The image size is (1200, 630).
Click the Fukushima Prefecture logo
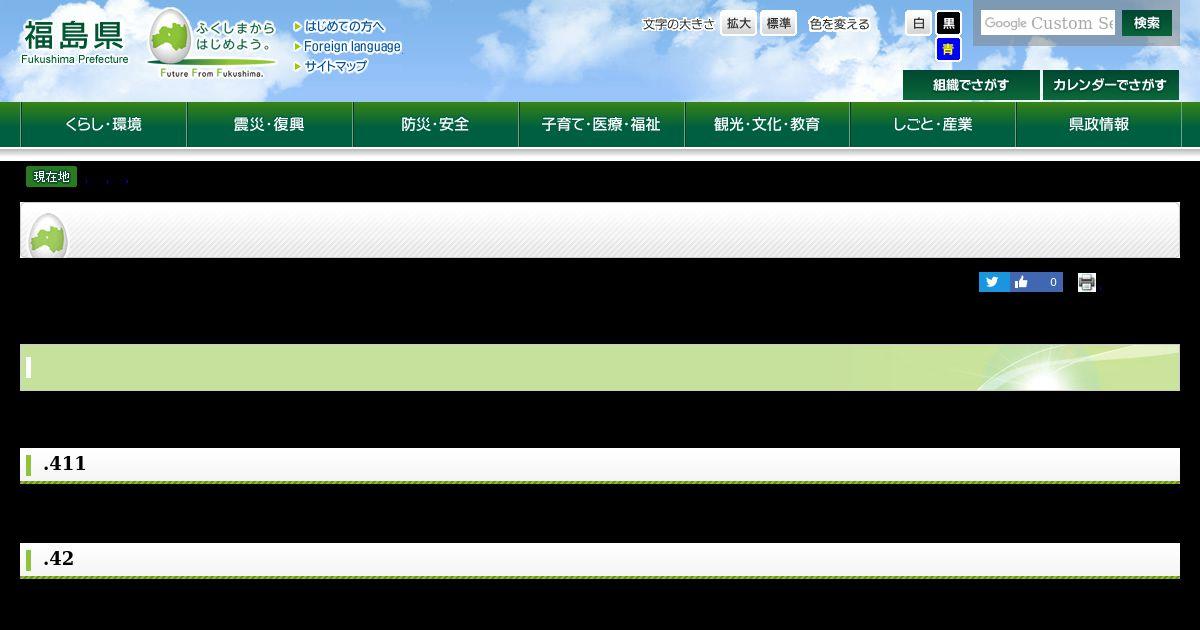pos(75,42)
